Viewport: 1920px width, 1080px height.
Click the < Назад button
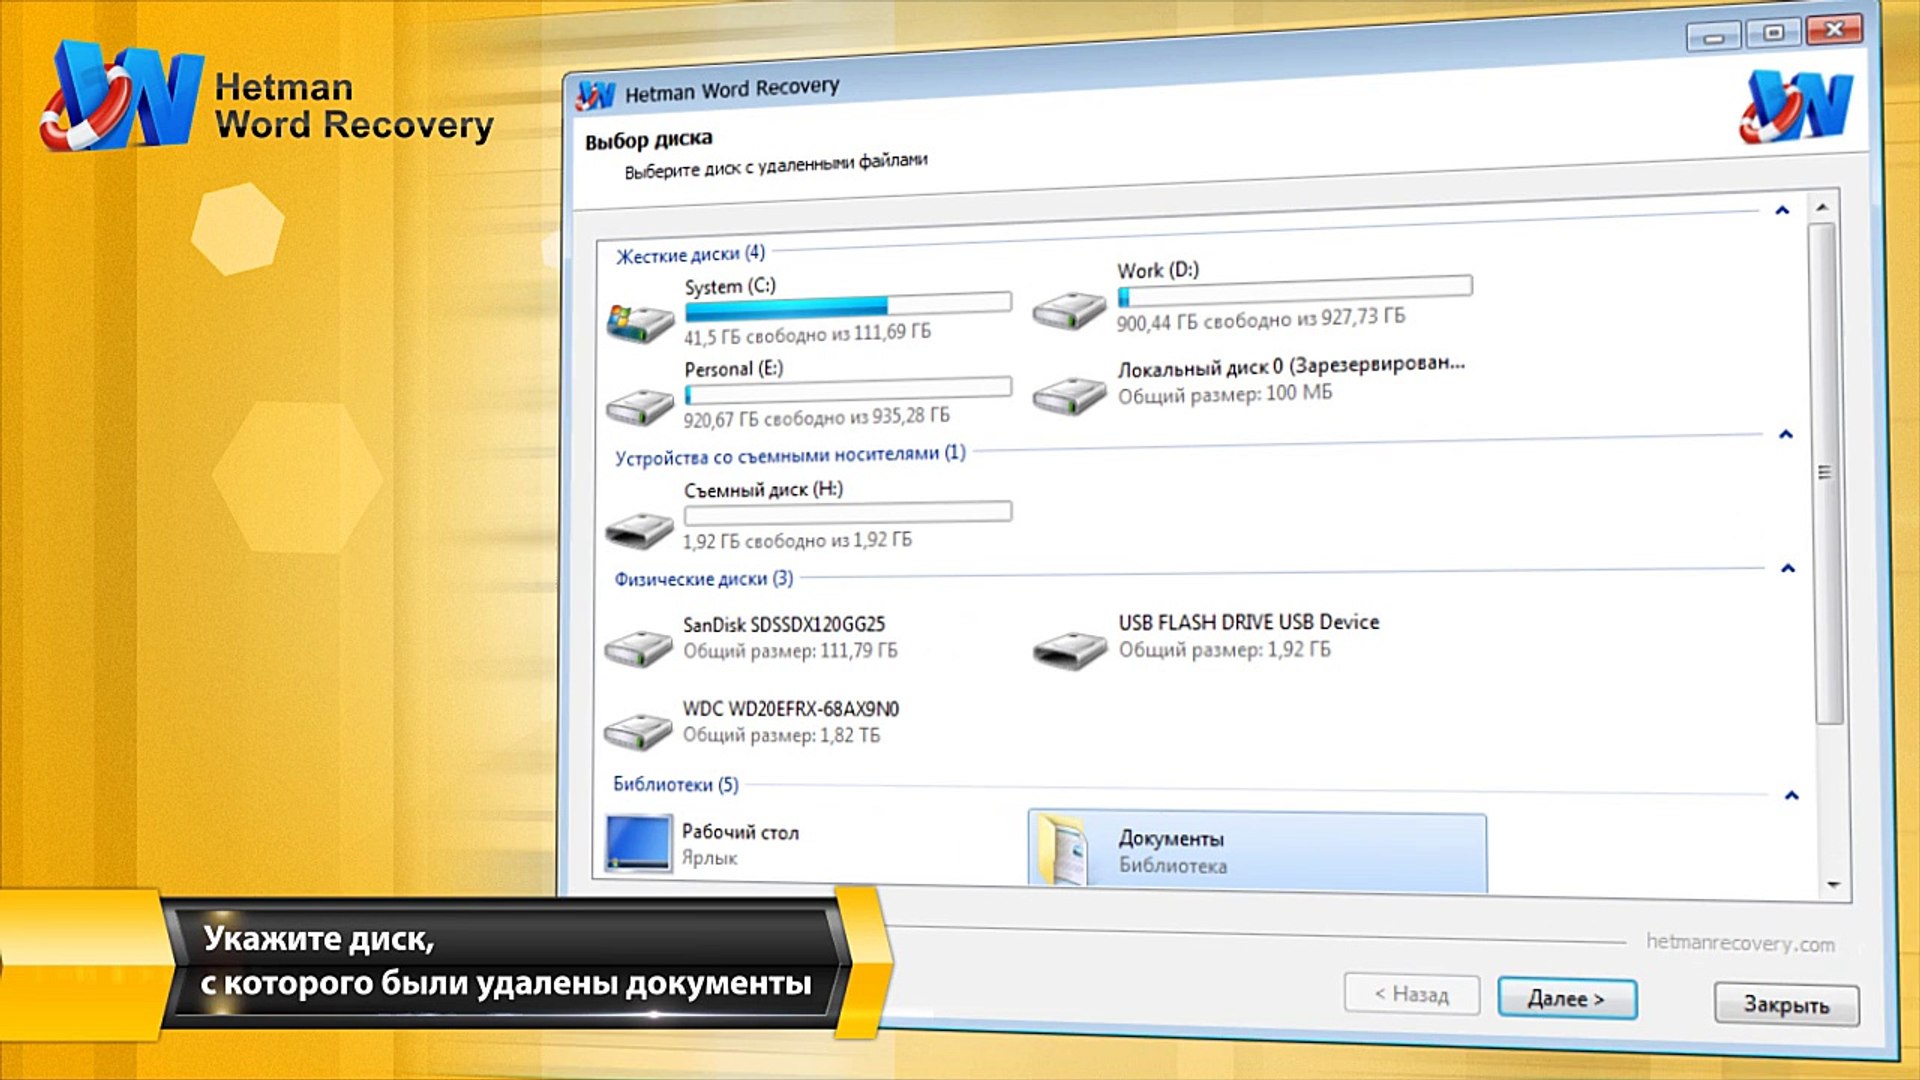(x=1412, y=994)
